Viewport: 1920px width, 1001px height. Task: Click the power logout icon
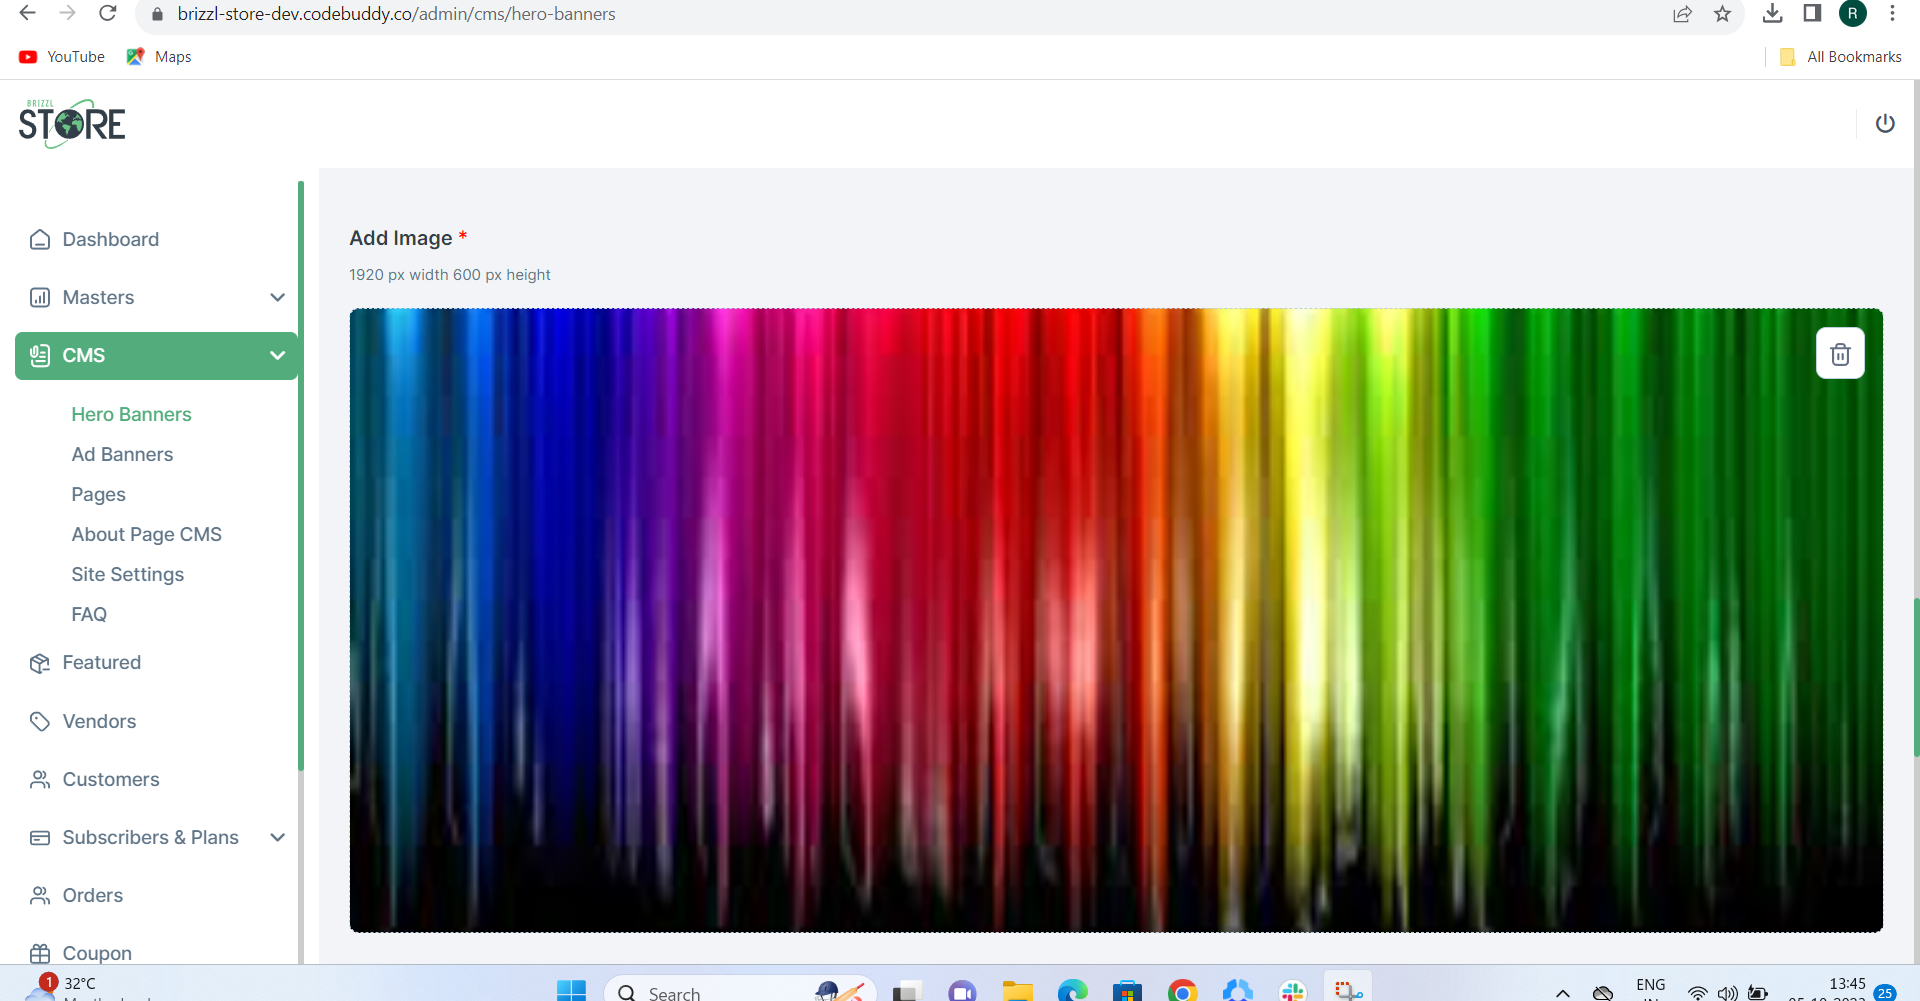tap(1885, 123)
